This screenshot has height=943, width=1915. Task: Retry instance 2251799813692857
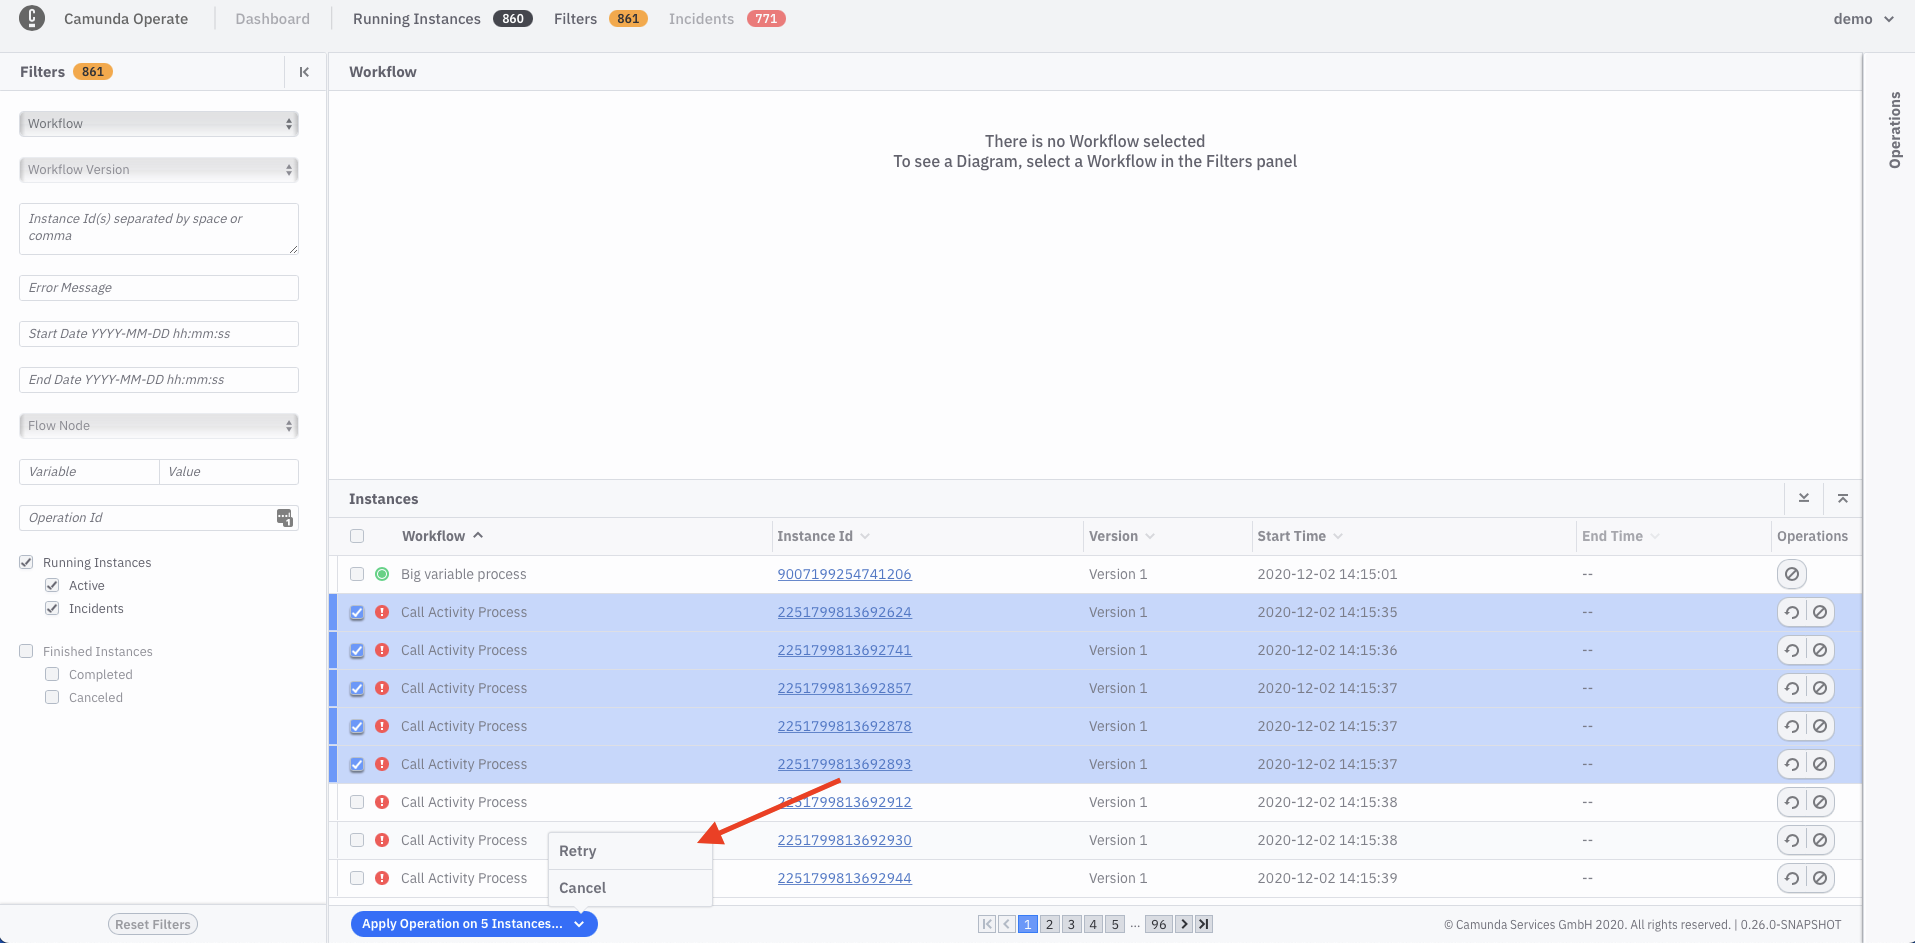(1792, 688)
